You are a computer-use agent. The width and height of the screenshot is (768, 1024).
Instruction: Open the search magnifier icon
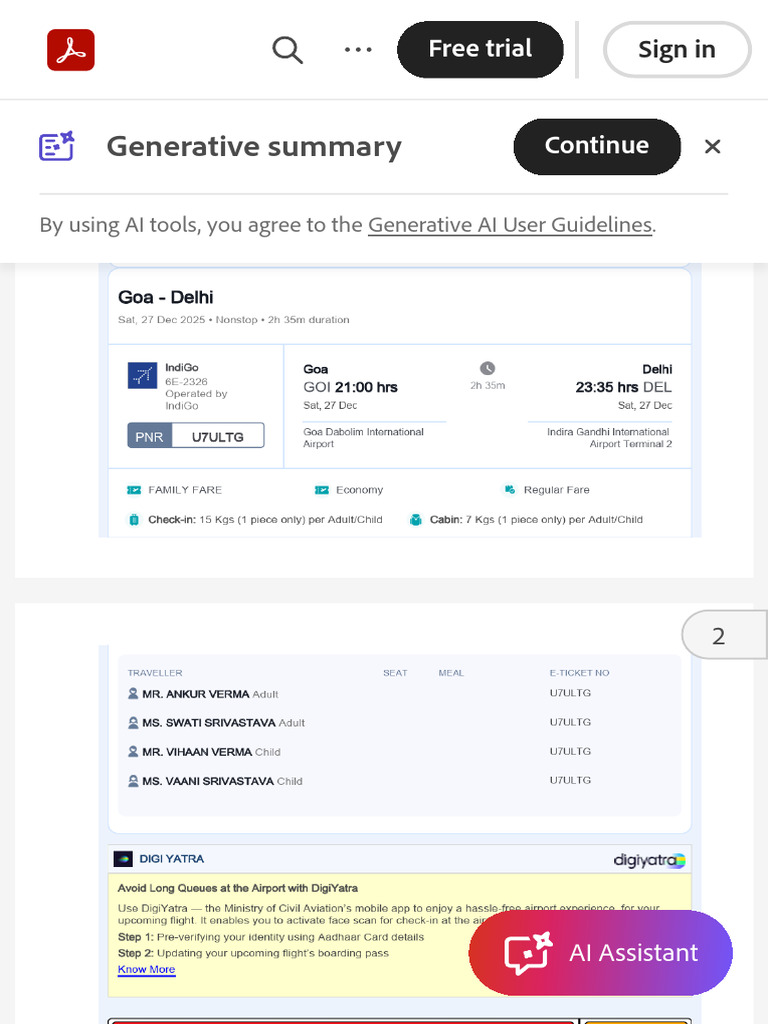click(x=287, y=50)
